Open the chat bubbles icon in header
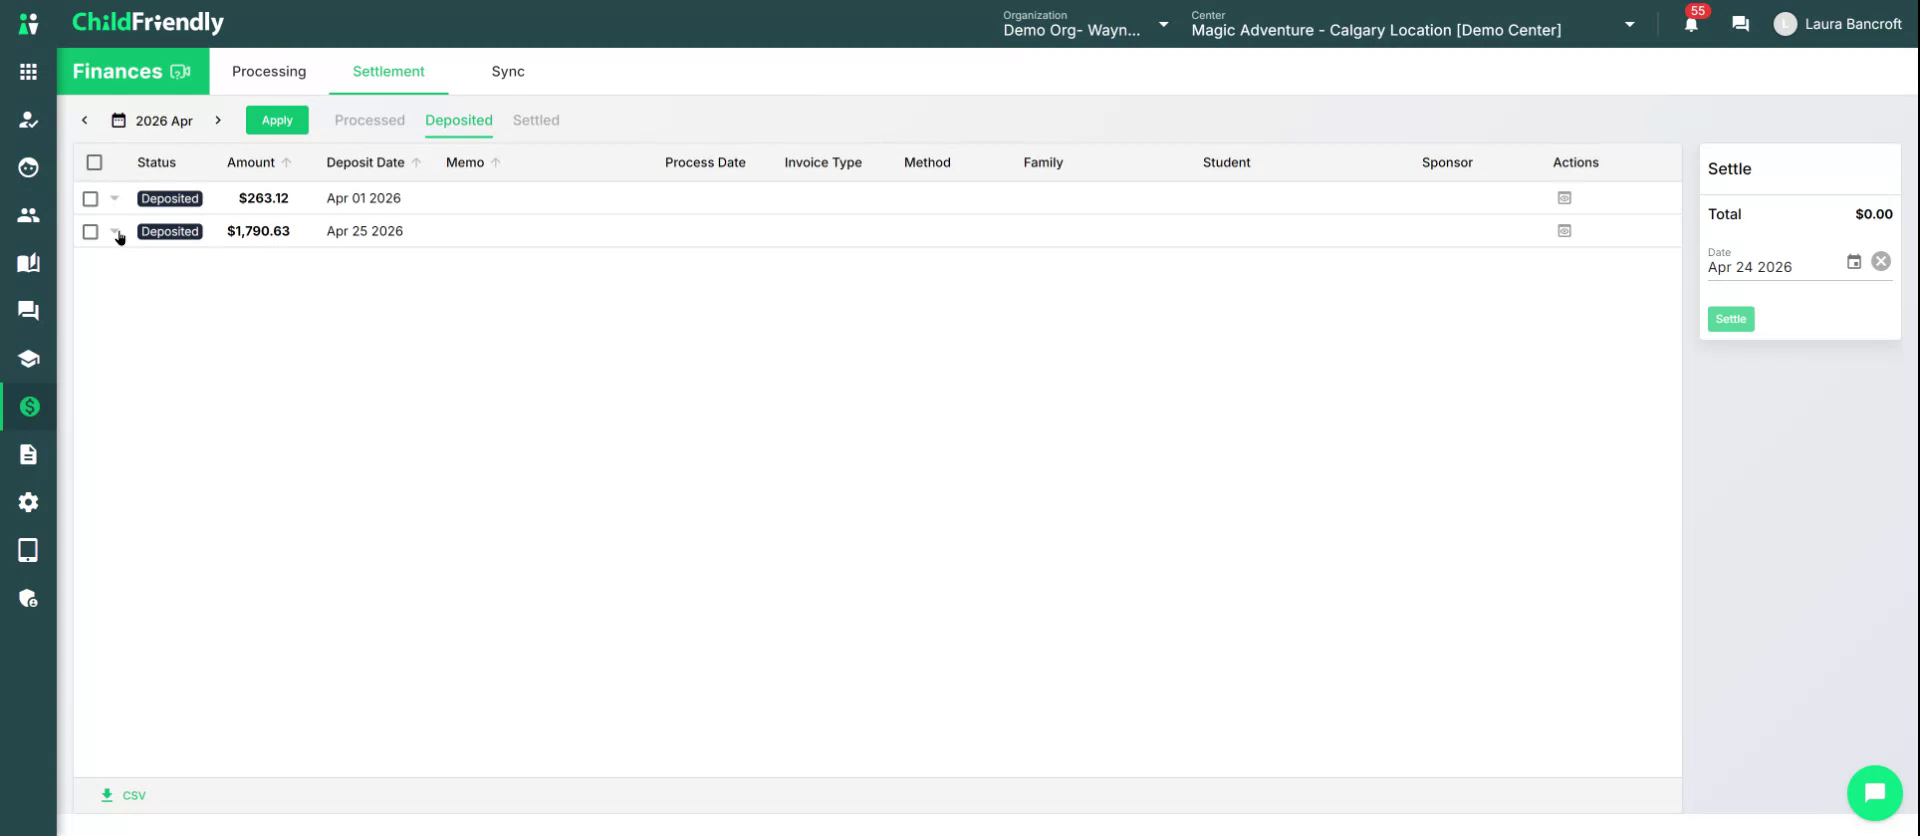Screen dimensions: 1920x836 1740,24
